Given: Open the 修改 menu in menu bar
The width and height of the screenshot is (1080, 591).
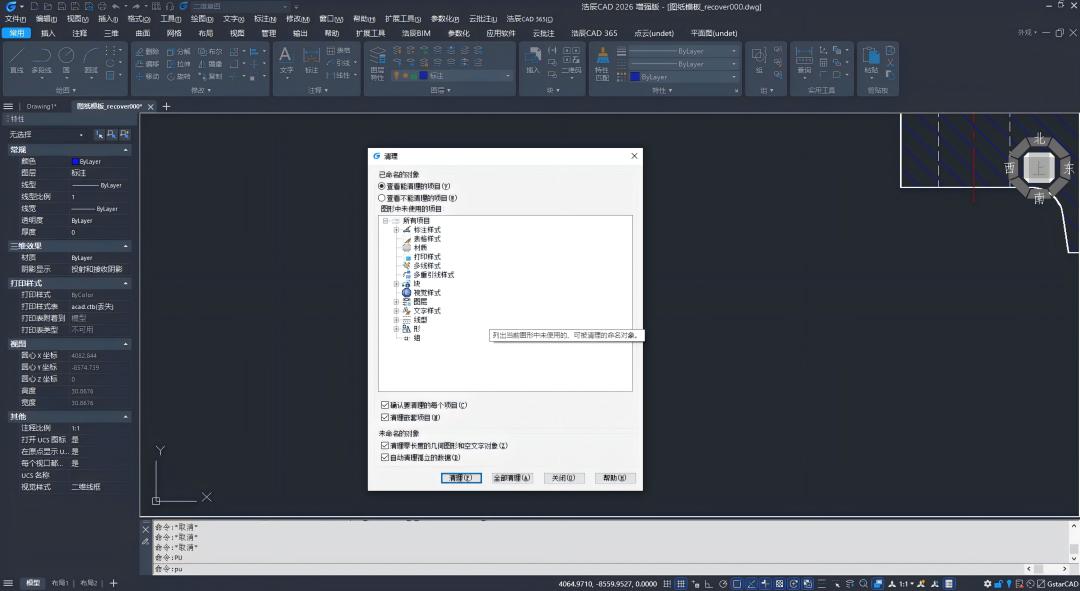Looking at the screenshot, I should tap(298, 19).
